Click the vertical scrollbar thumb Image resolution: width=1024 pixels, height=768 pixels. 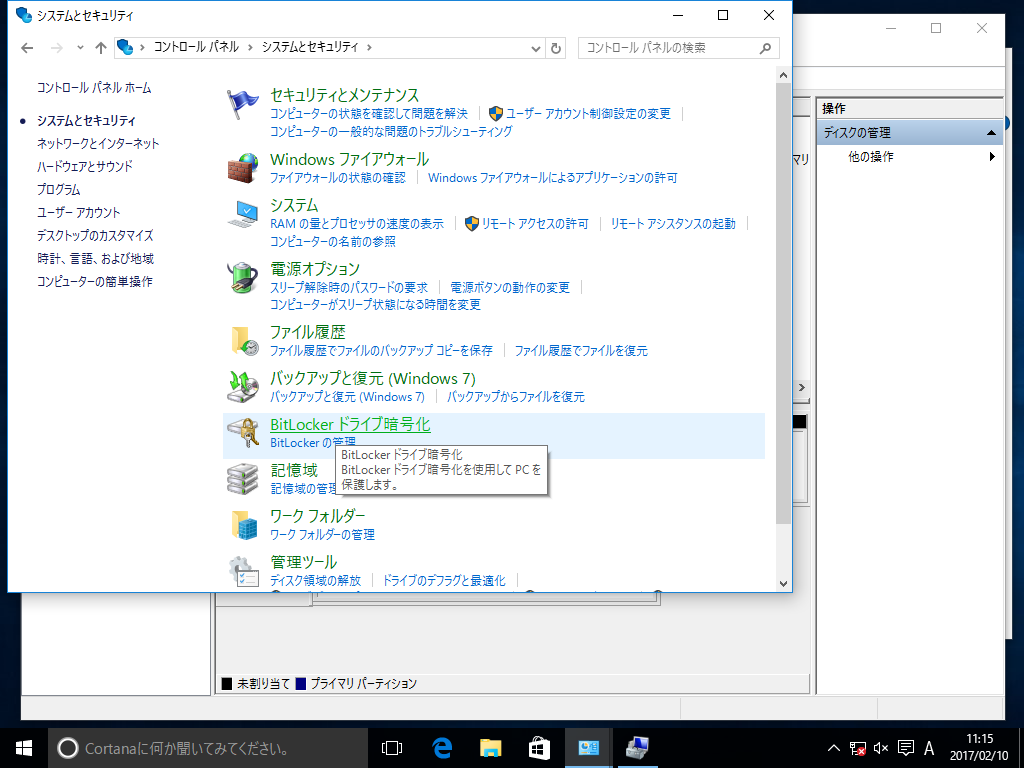point(784,303)
